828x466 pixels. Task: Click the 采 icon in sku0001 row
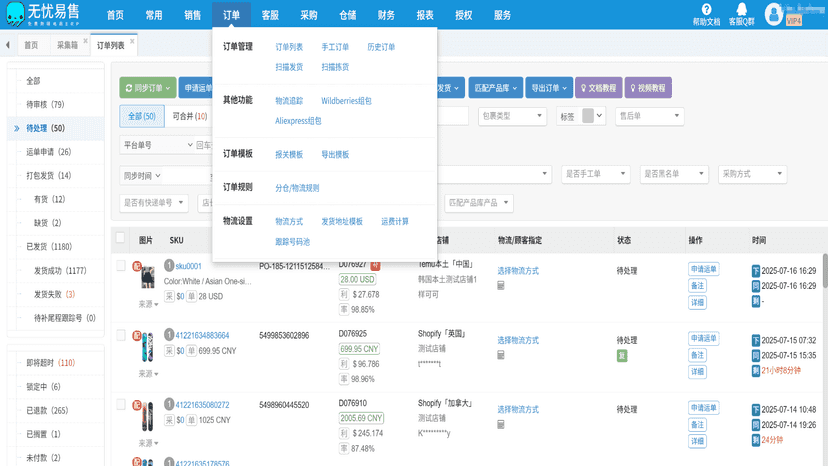coord(169,296)
